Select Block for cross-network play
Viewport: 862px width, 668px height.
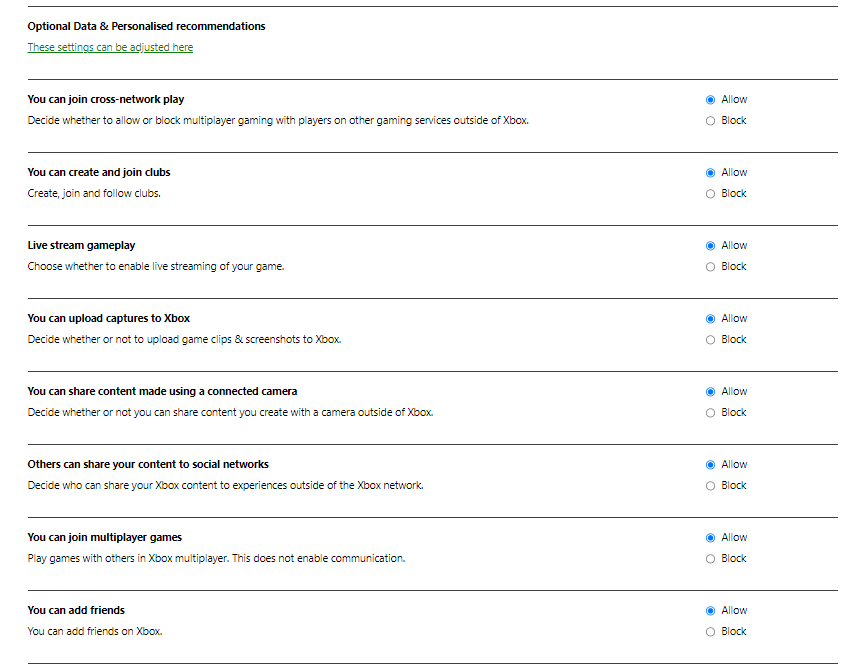(710, 120)
